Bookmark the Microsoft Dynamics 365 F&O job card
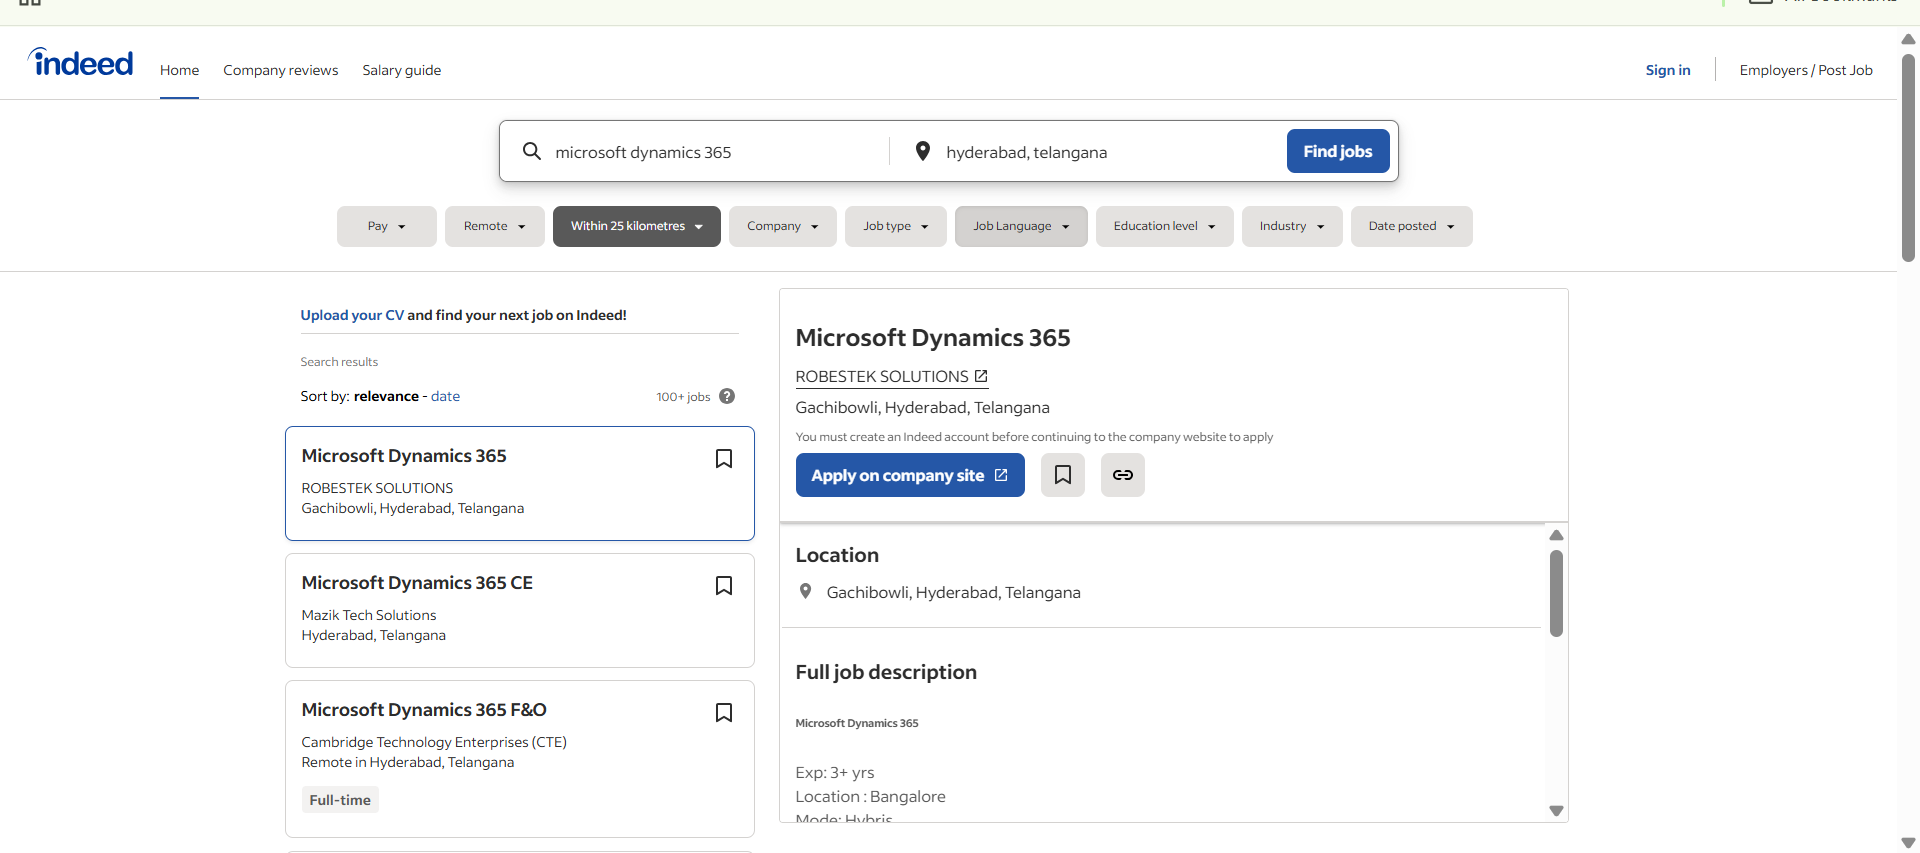 tap(724, 712)
